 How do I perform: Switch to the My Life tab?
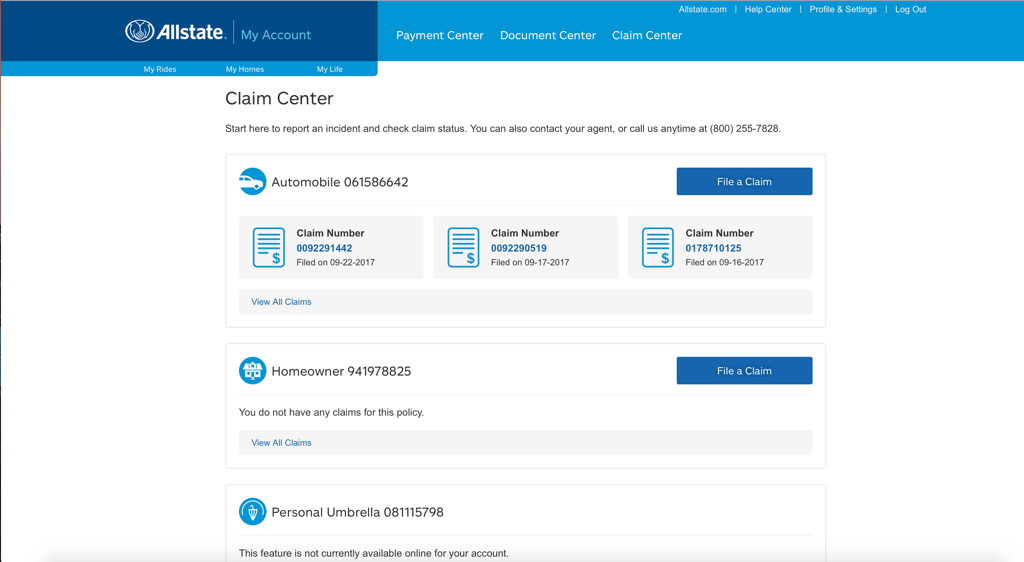[x=330, y=69]
